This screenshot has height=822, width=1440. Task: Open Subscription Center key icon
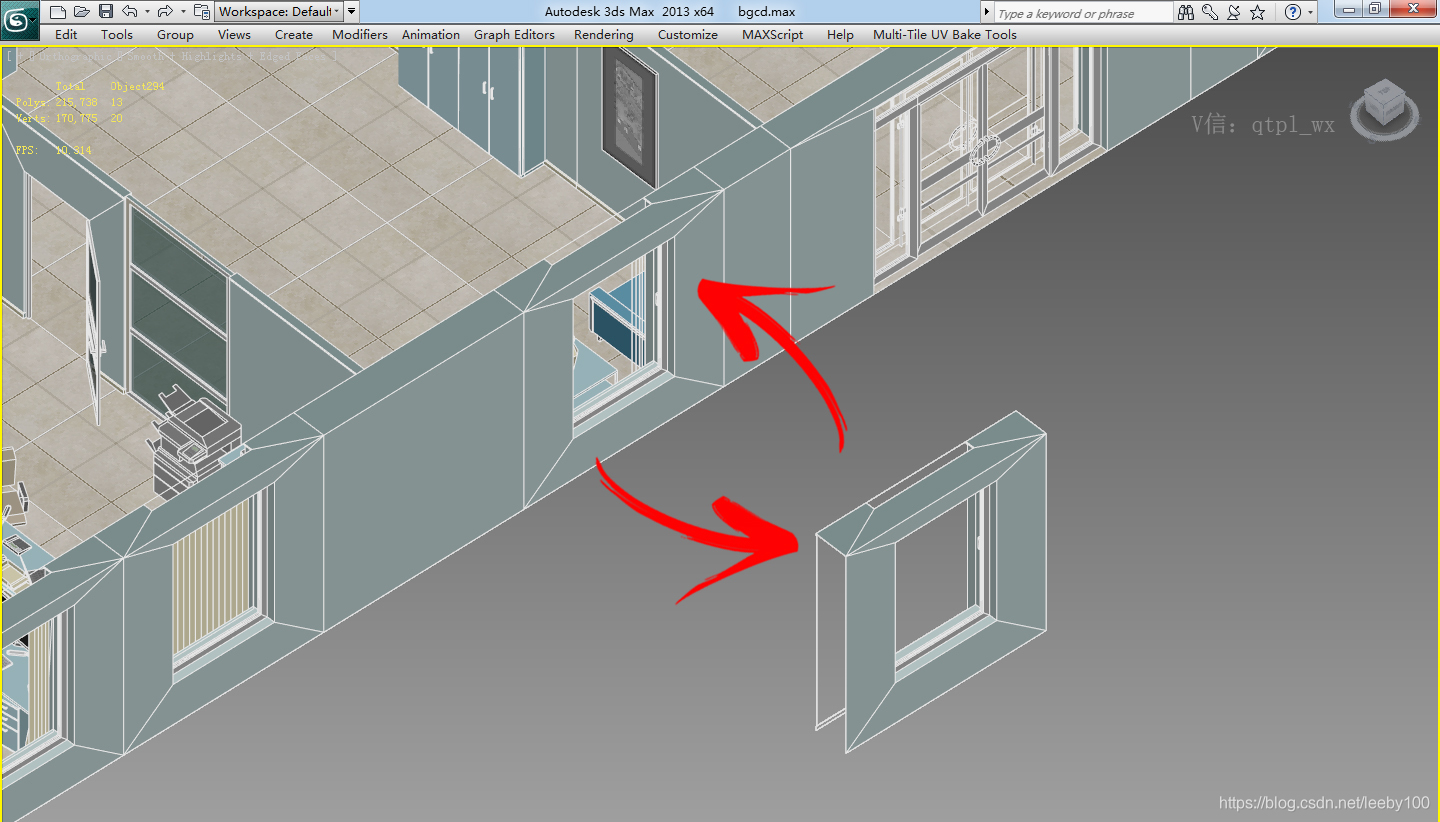(x=1210, y=12)
